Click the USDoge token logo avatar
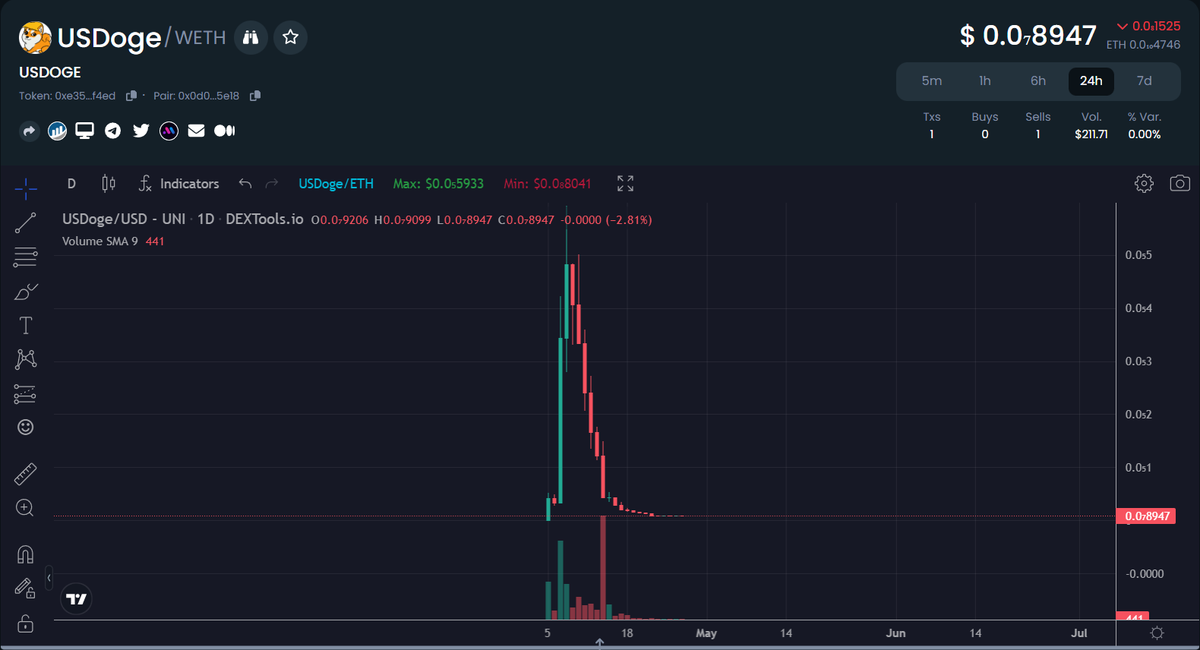The image size is (1200, 650). pyautogui.click(x=36, y=38)
